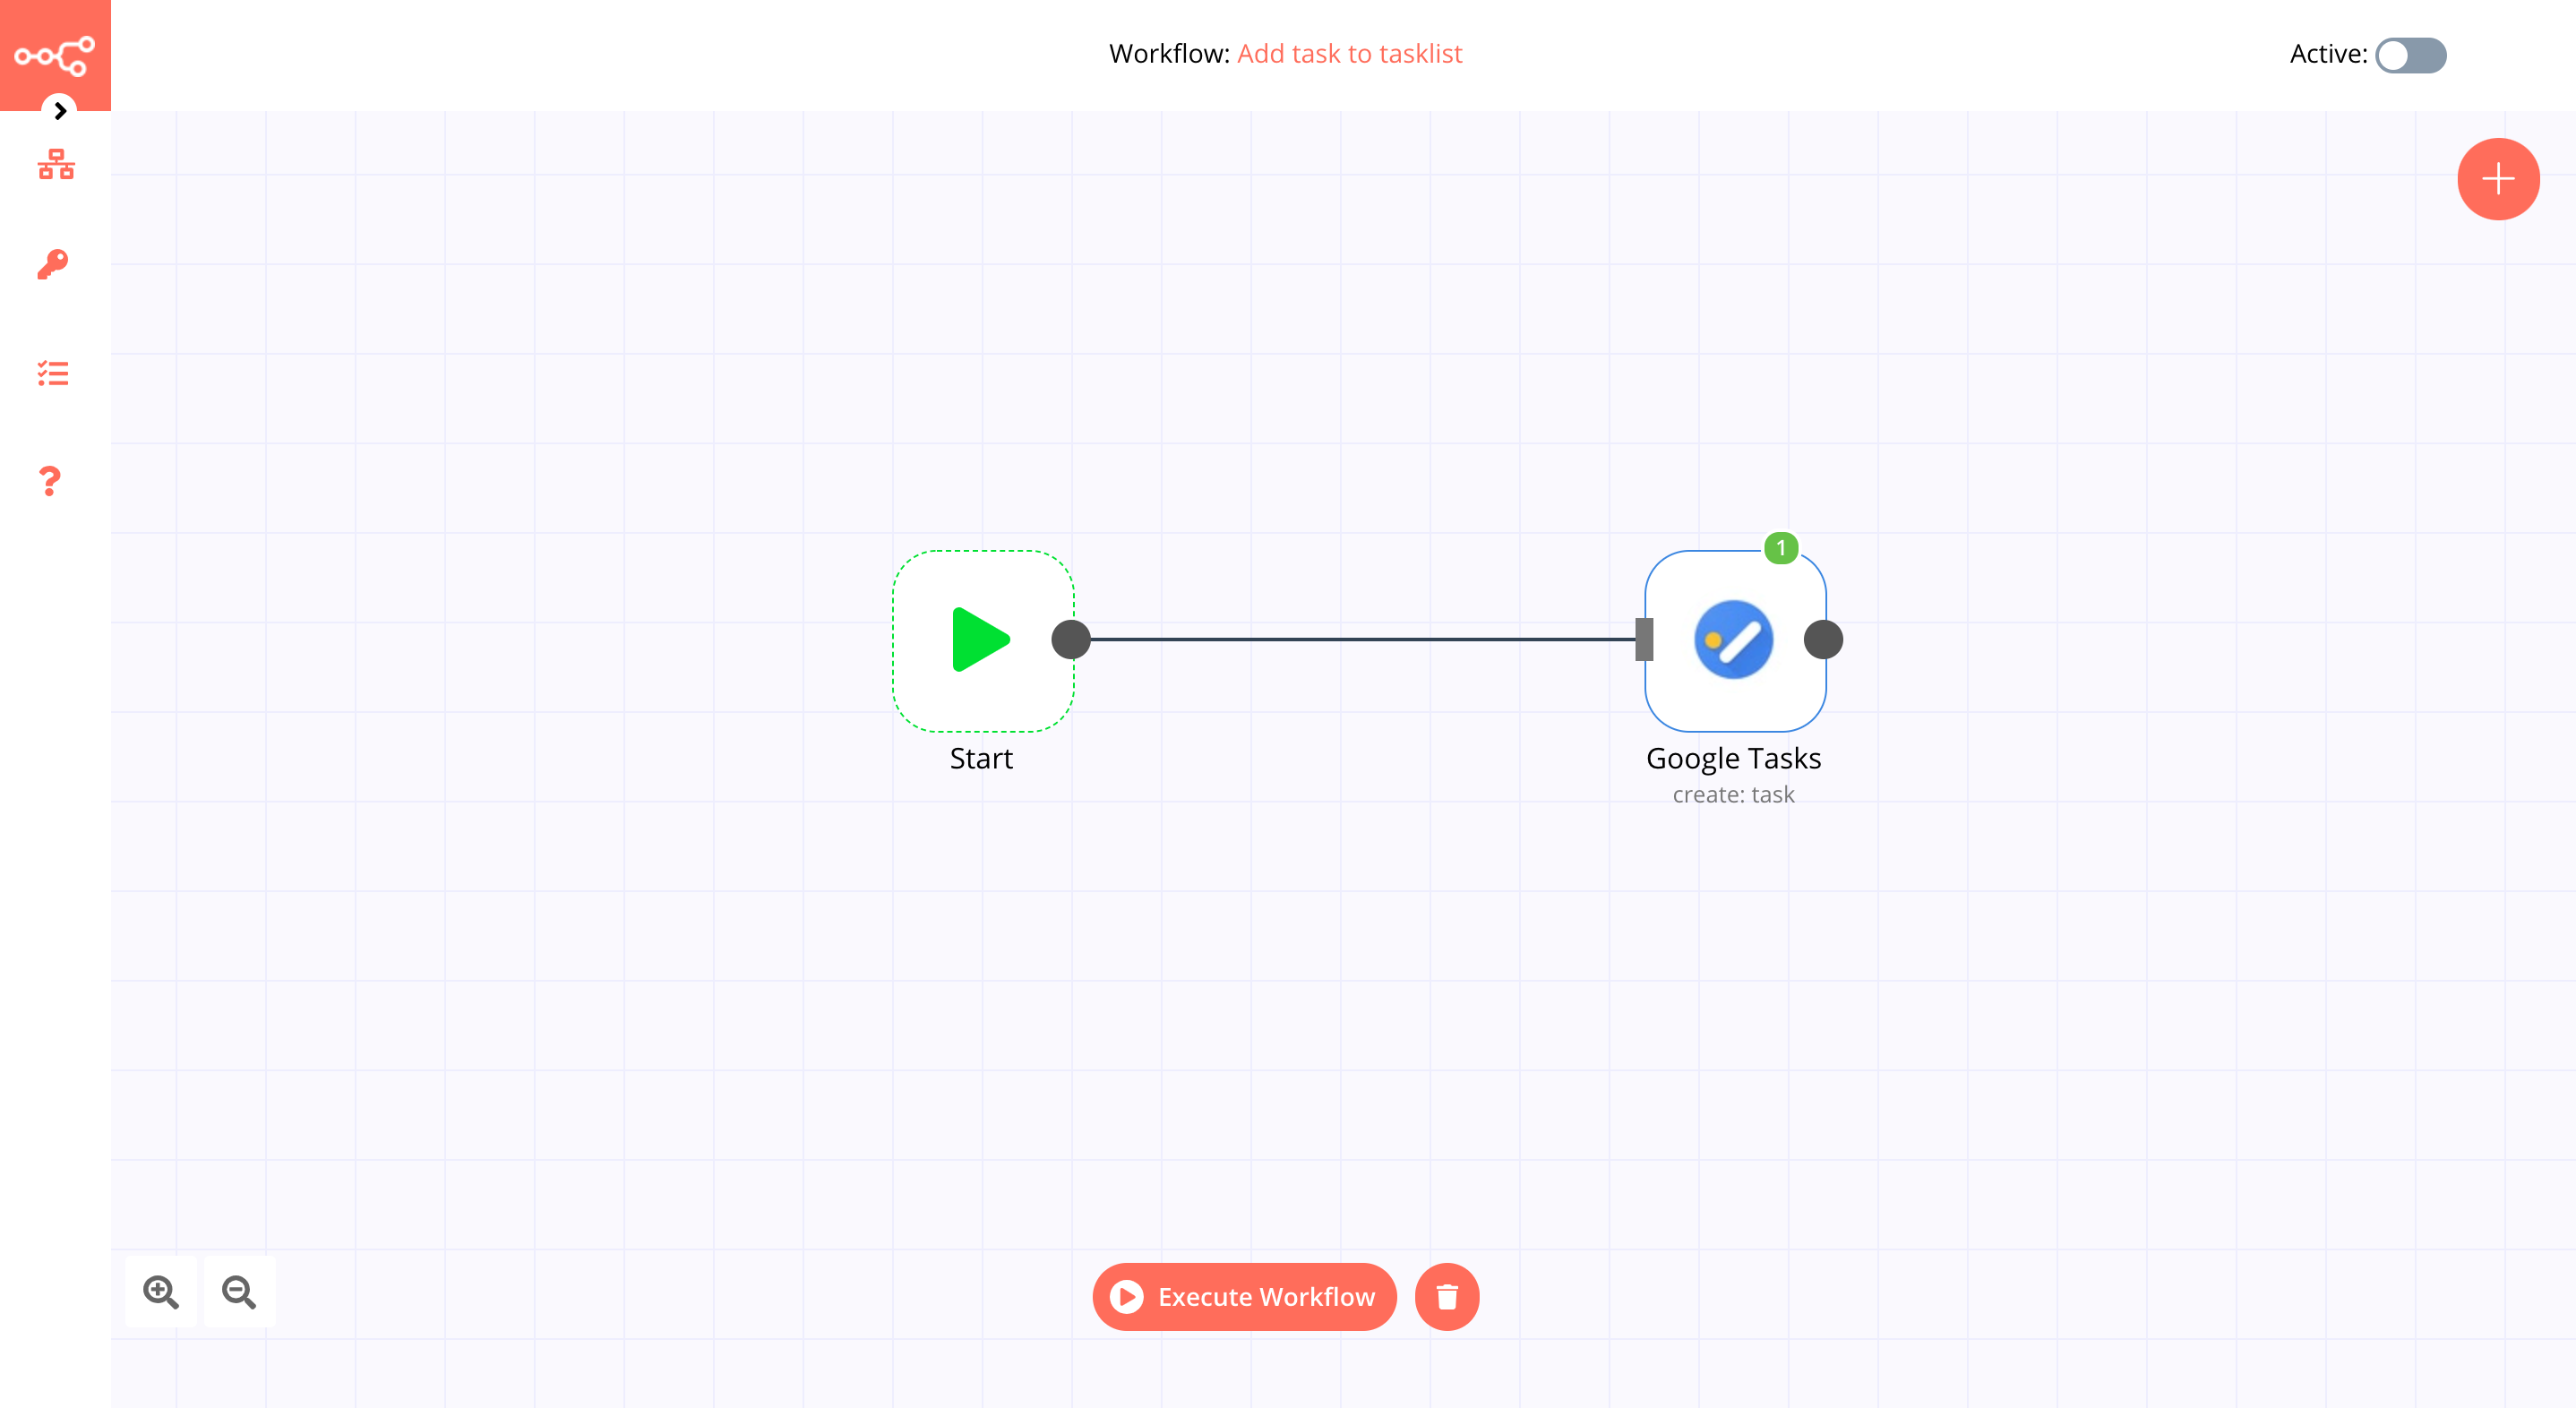Select the Start node

982,639
